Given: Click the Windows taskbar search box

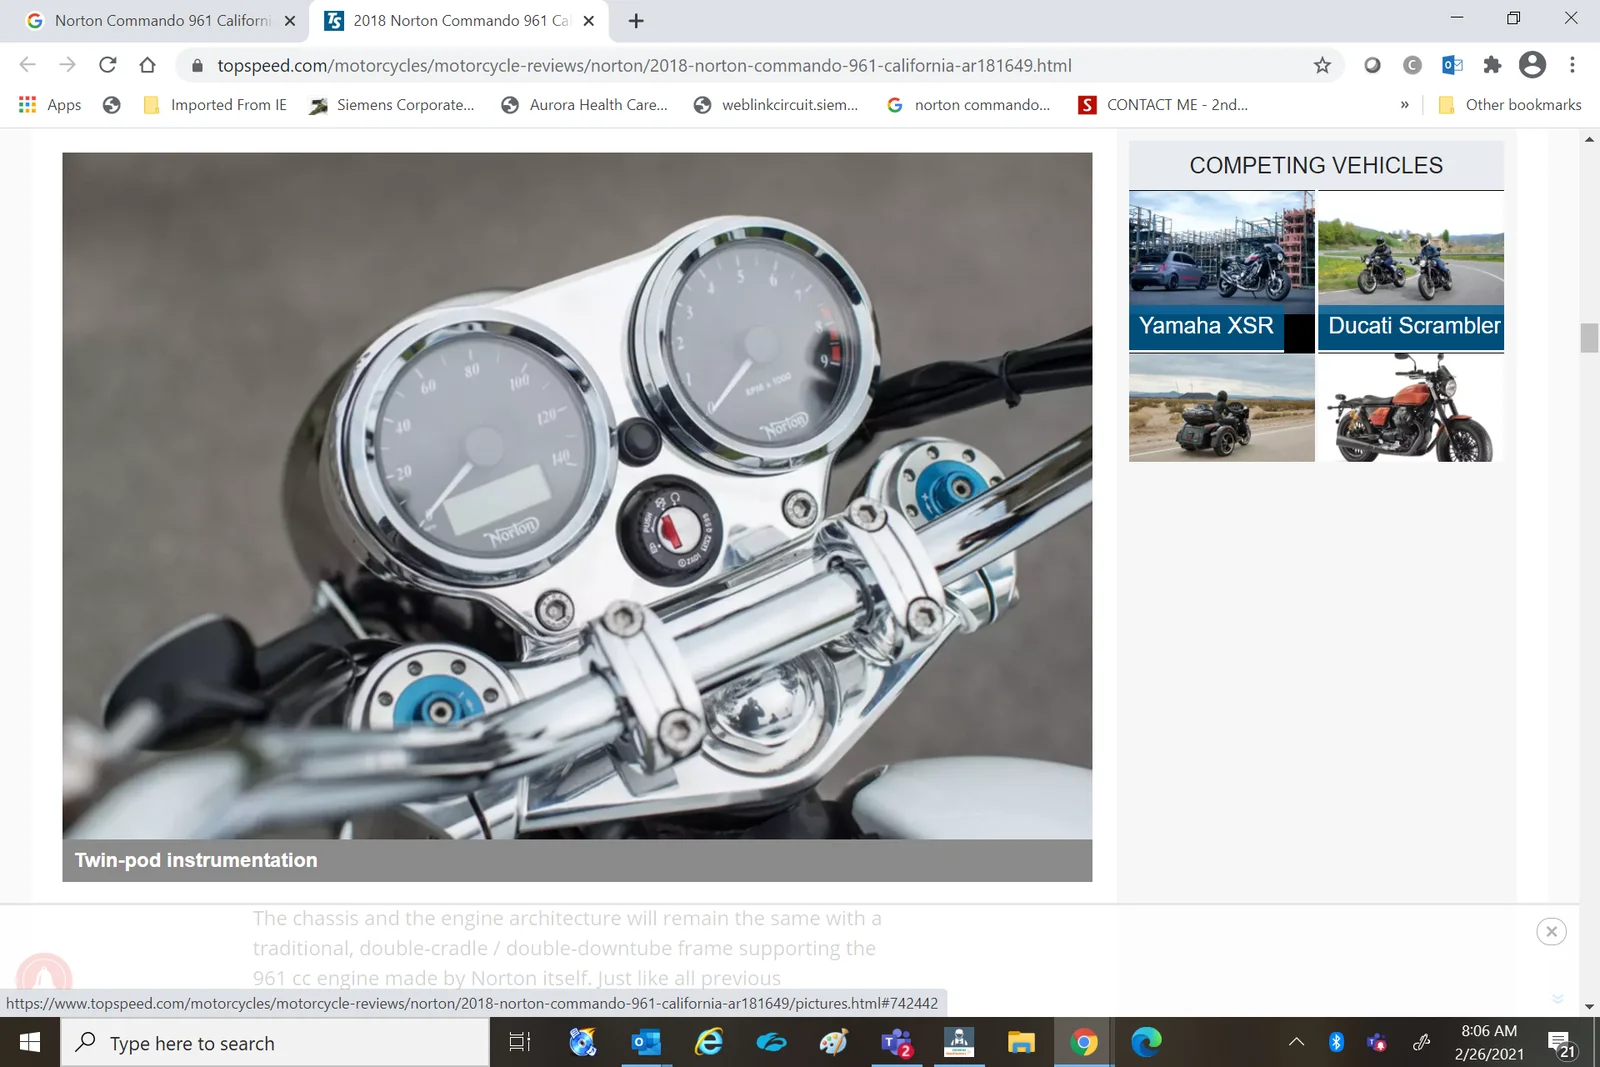Looking at the screenshot, I should pyautogui.click(x=275, y=1043).
